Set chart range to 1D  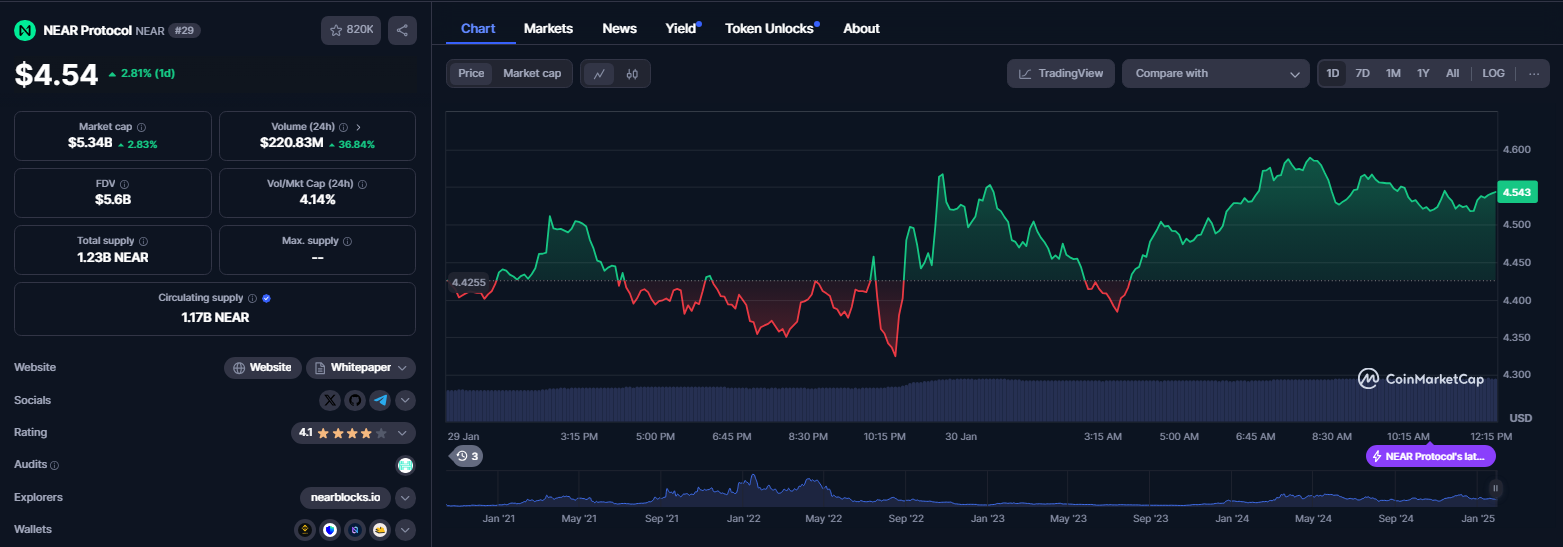pos(1332,73)
